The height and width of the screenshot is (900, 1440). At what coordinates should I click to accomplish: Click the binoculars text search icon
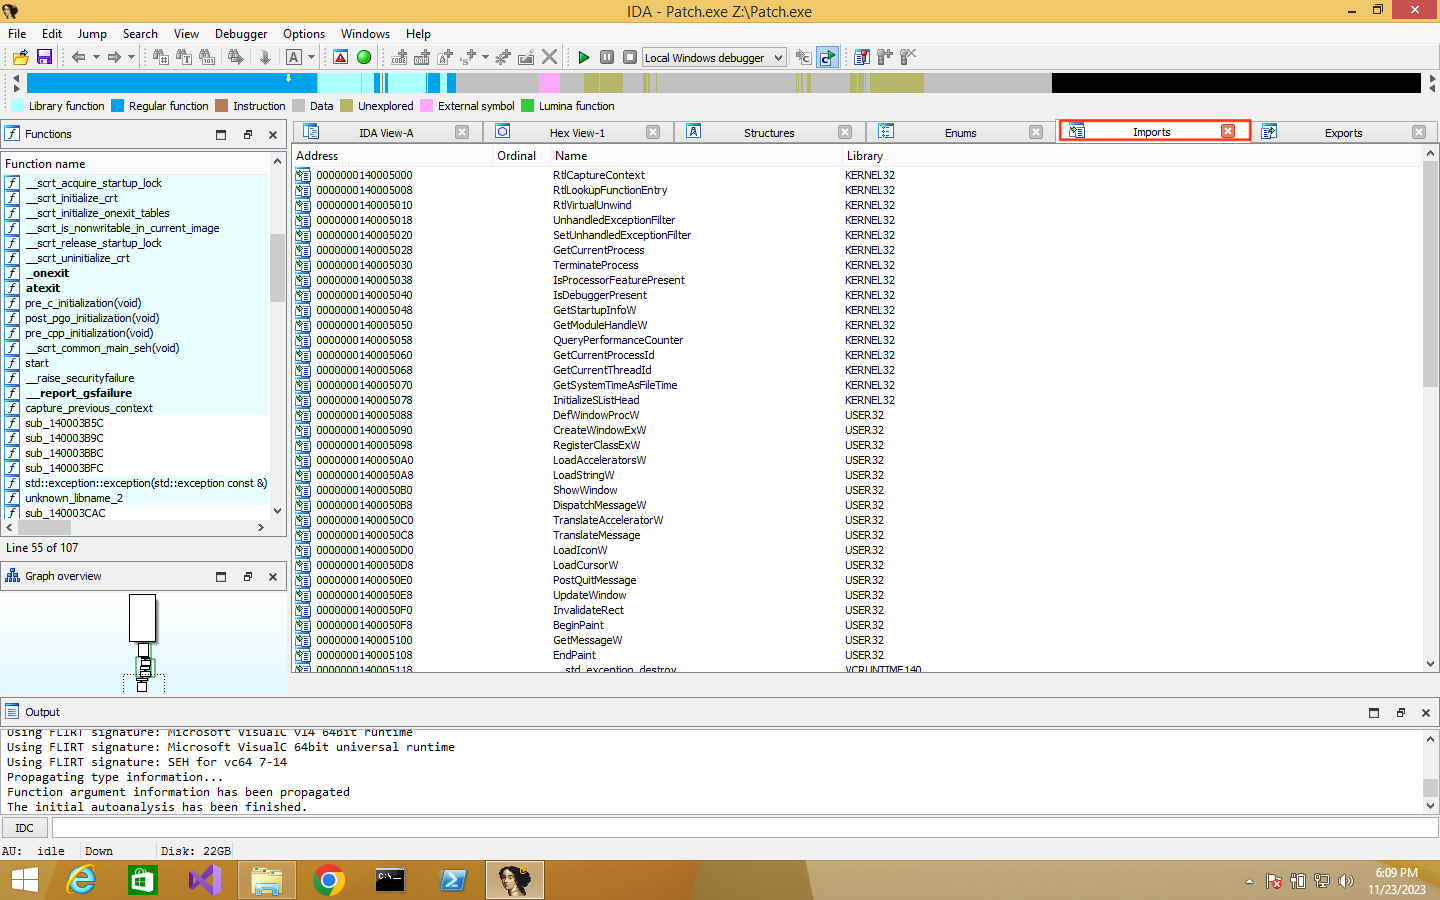click(184, 57)
